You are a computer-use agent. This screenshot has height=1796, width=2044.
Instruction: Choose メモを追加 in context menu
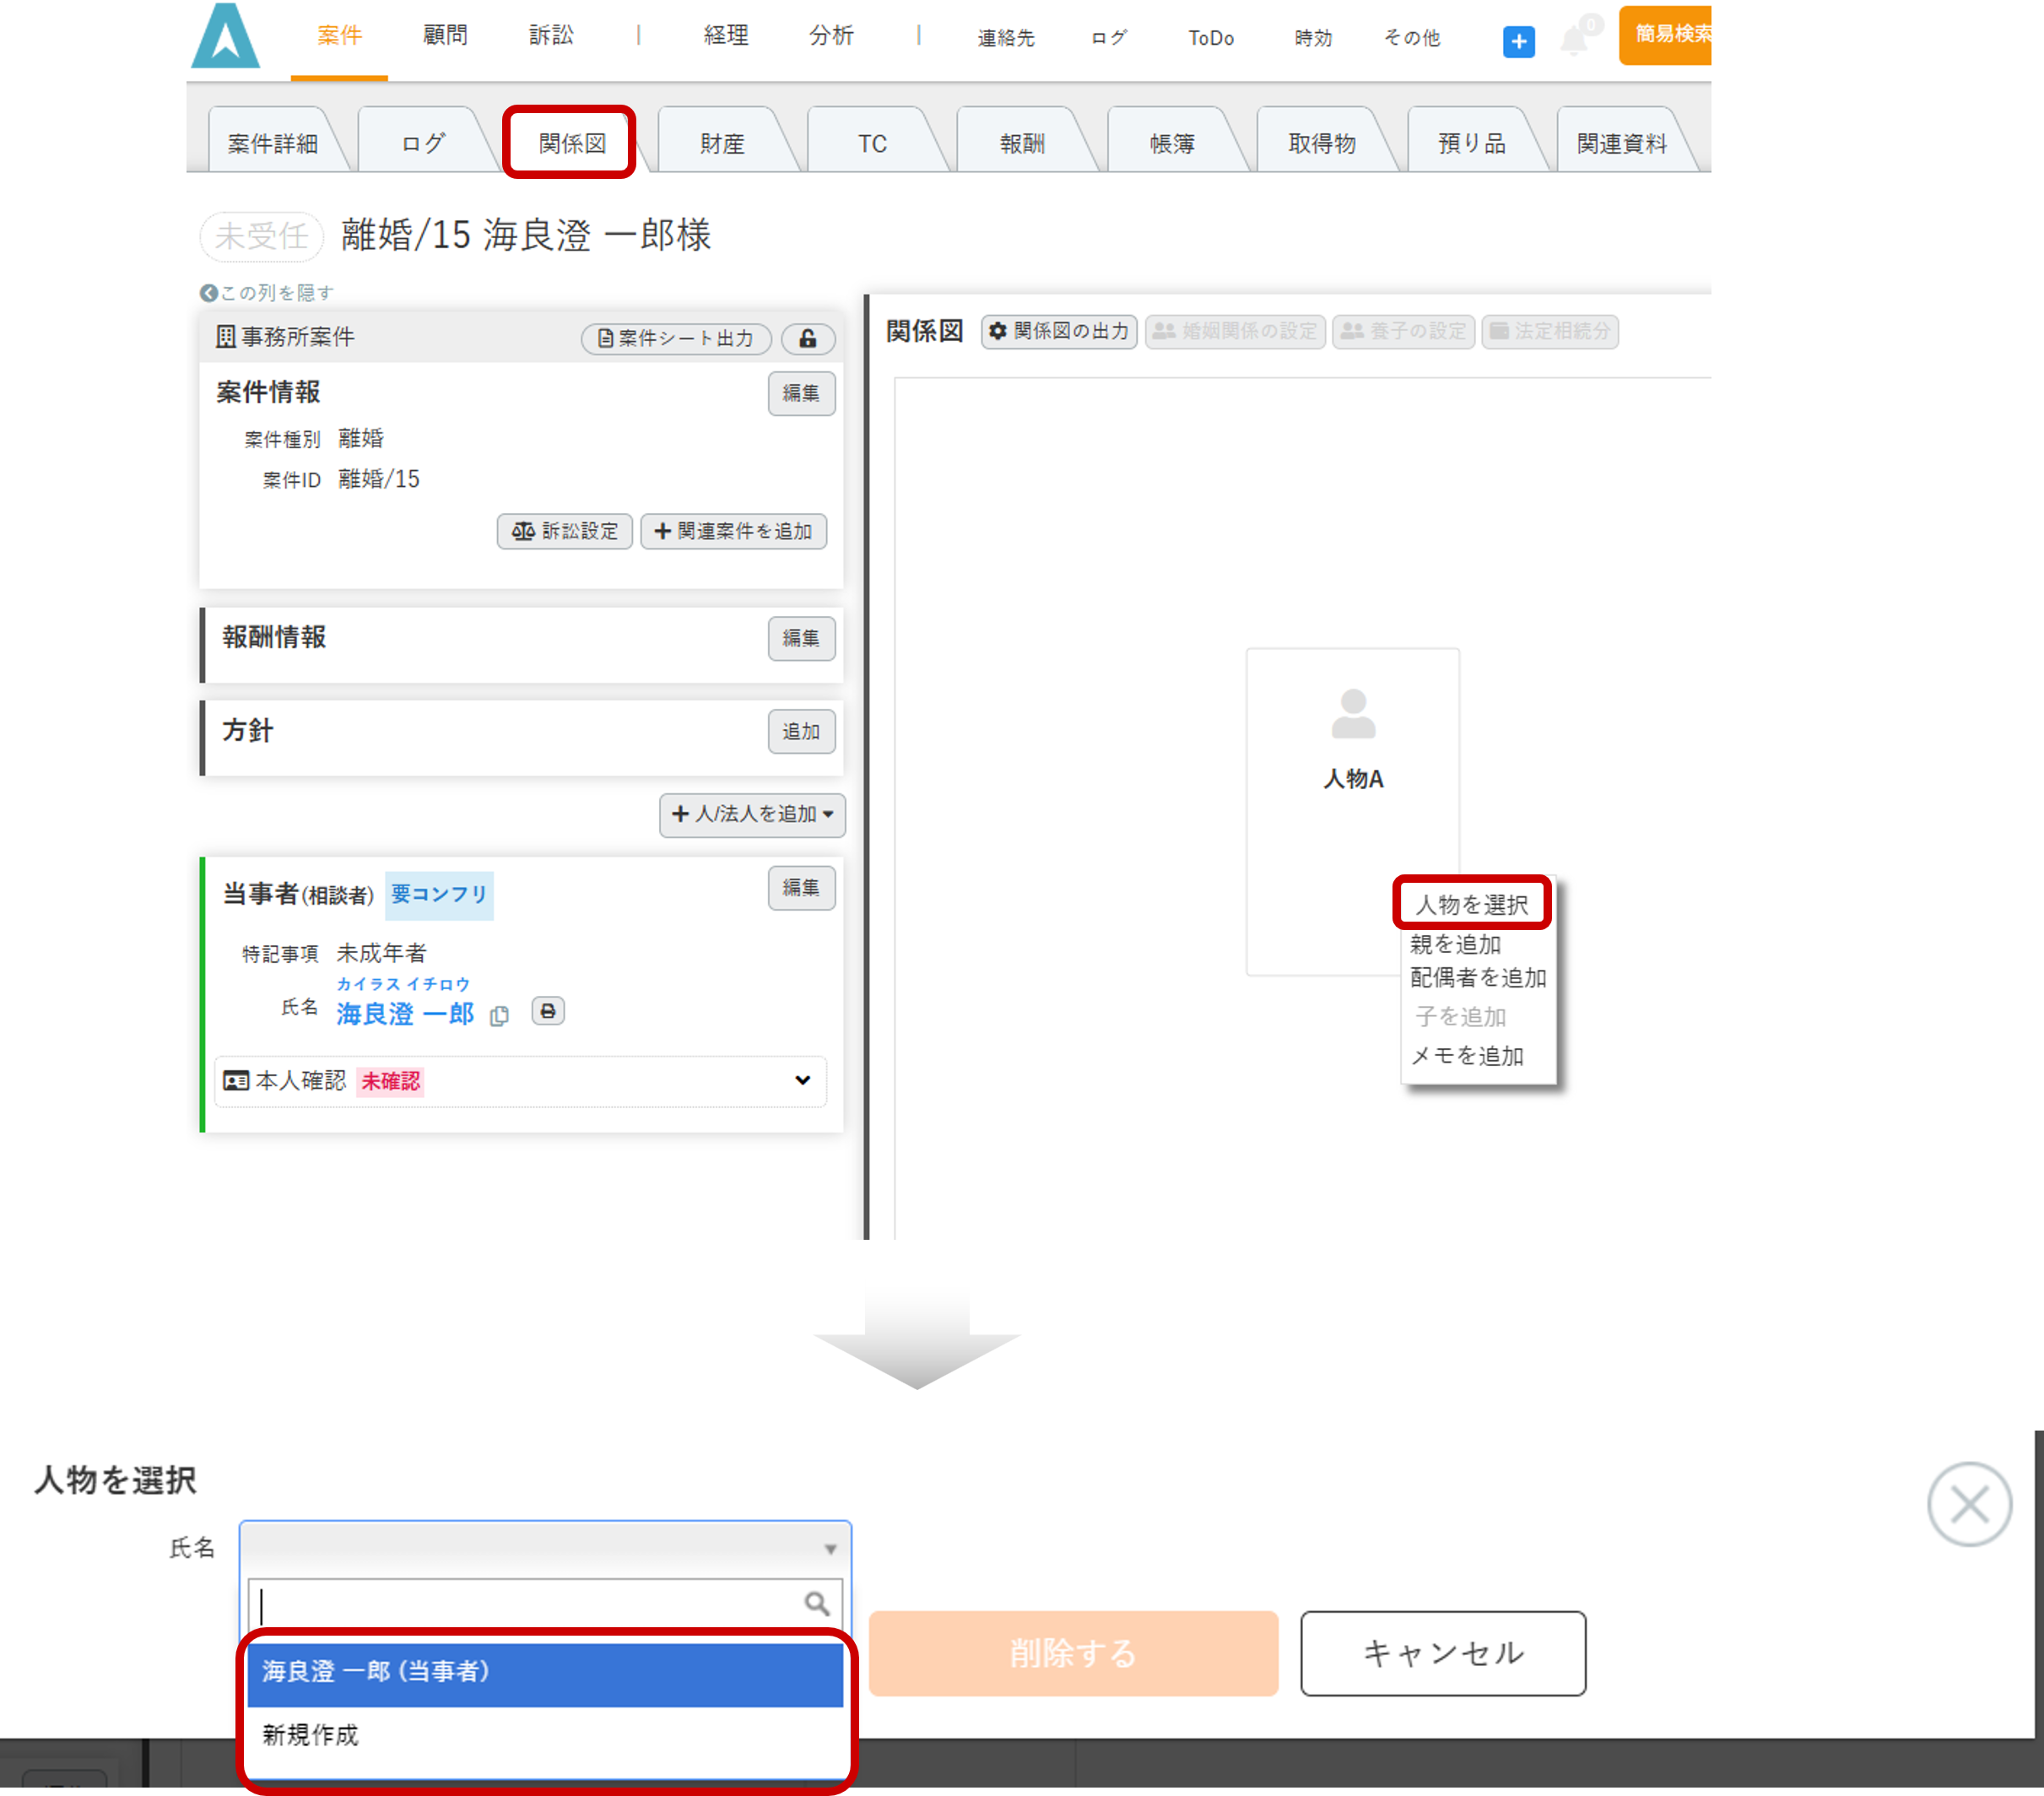1467,1056
